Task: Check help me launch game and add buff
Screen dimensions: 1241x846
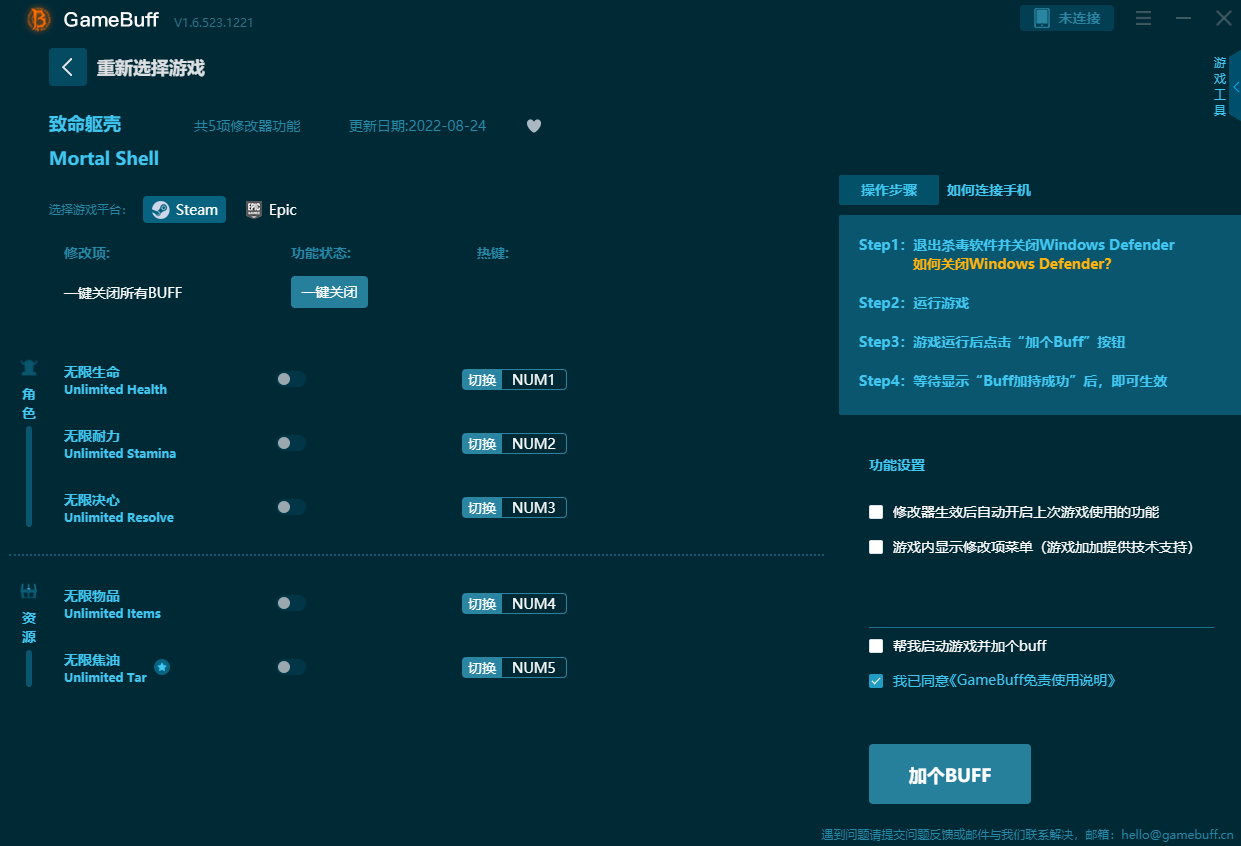Action: (876, 646)
